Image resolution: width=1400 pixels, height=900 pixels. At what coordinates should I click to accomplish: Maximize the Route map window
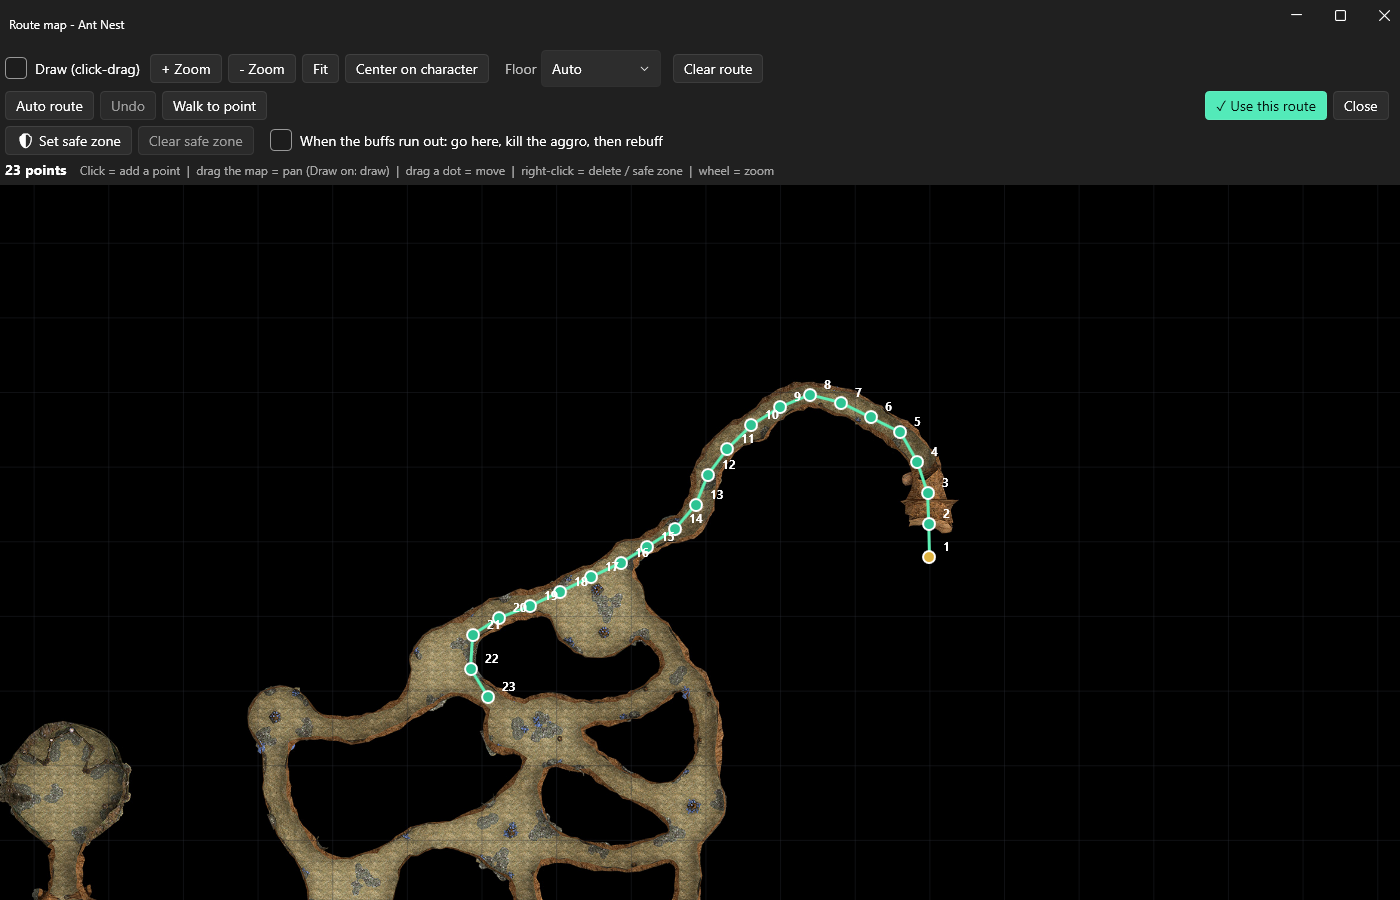click(1340, 15)
